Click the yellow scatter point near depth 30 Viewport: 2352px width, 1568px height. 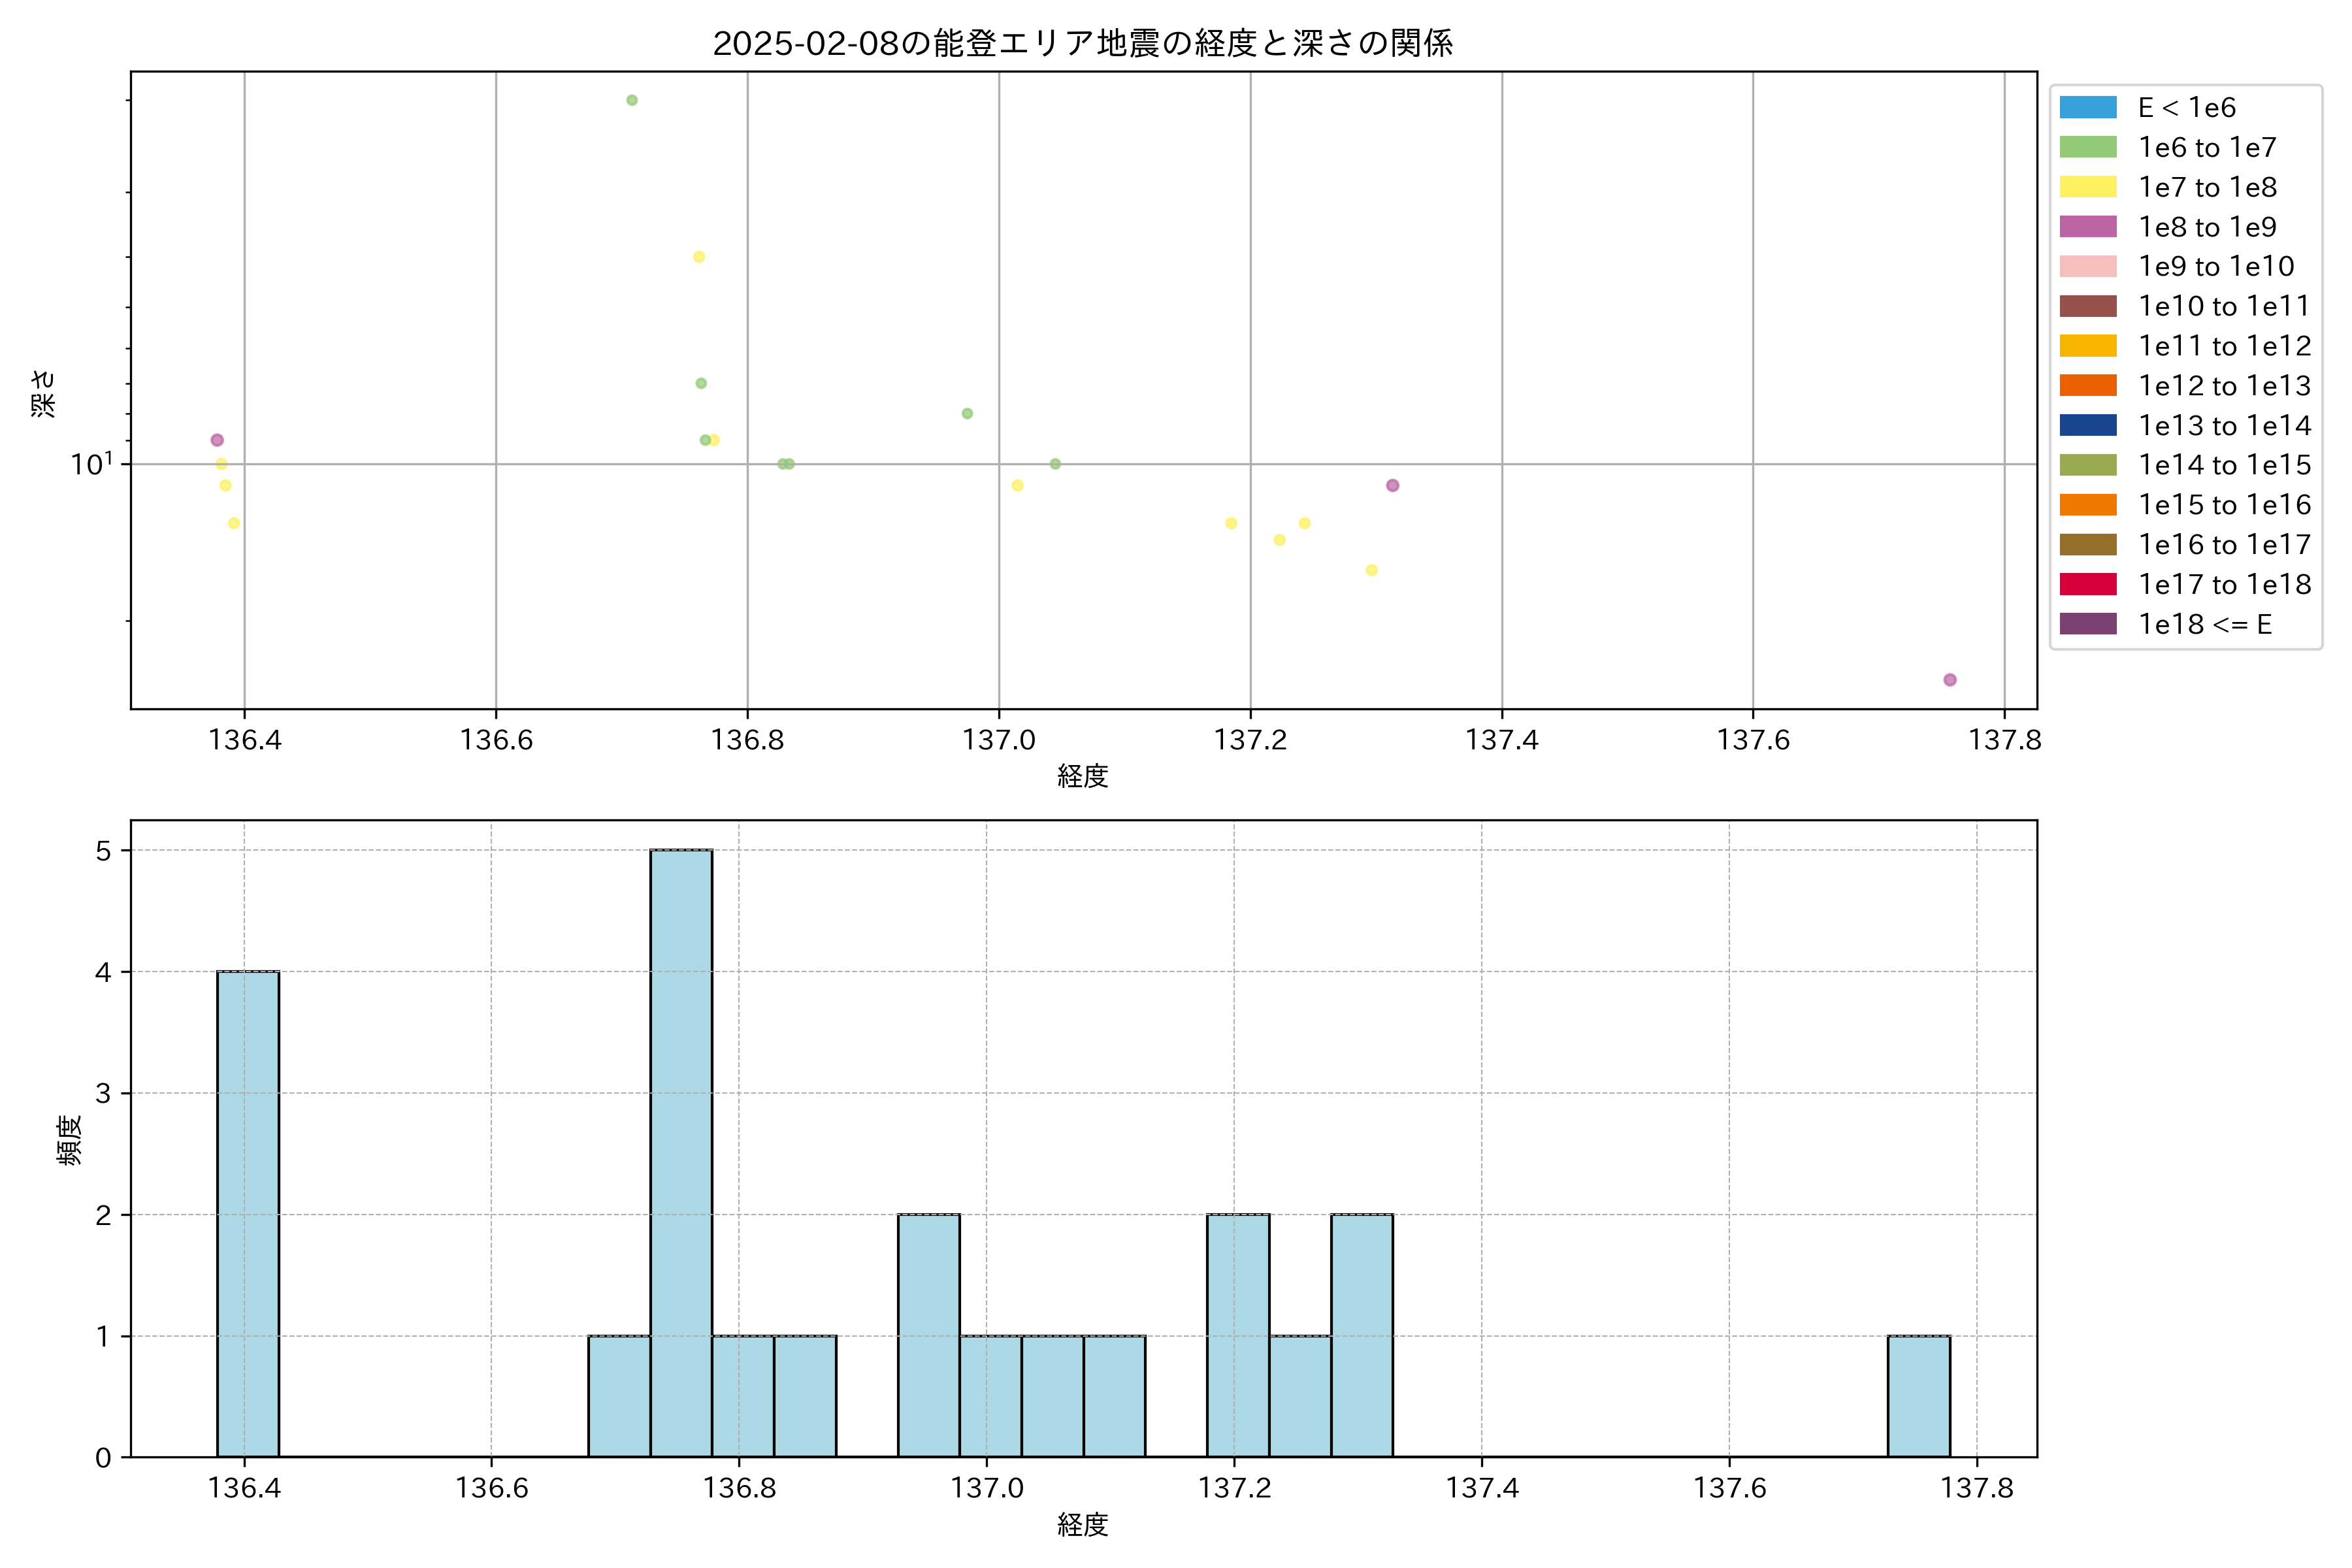click(x=699, y=257)
